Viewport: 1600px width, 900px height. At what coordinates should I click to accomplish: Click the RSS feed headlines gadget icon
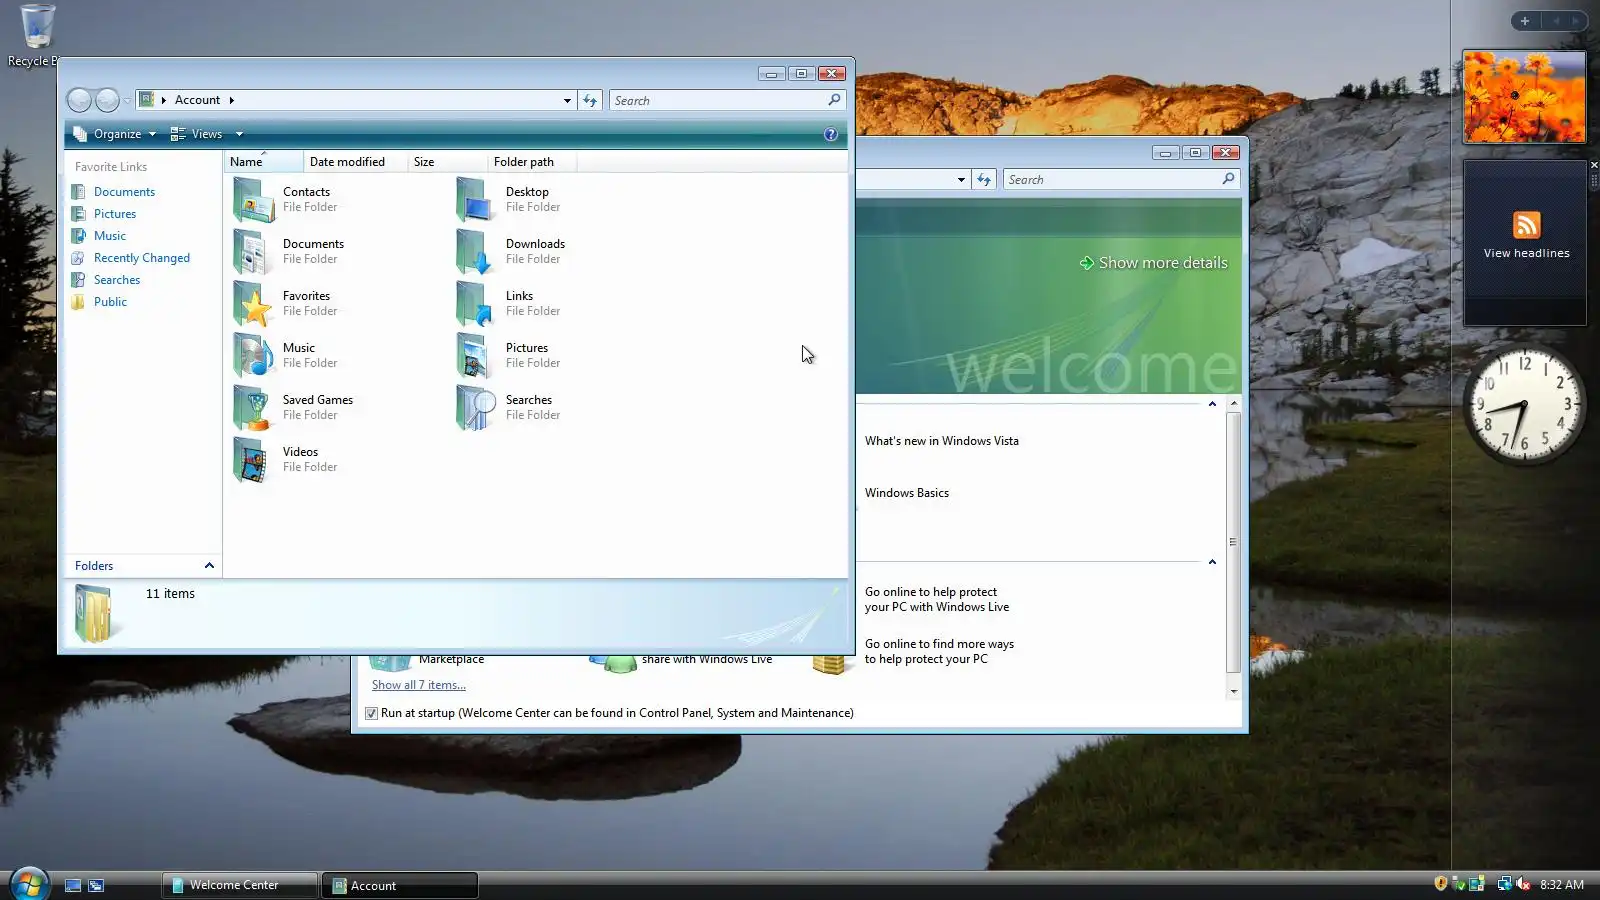click(1526, 225)
